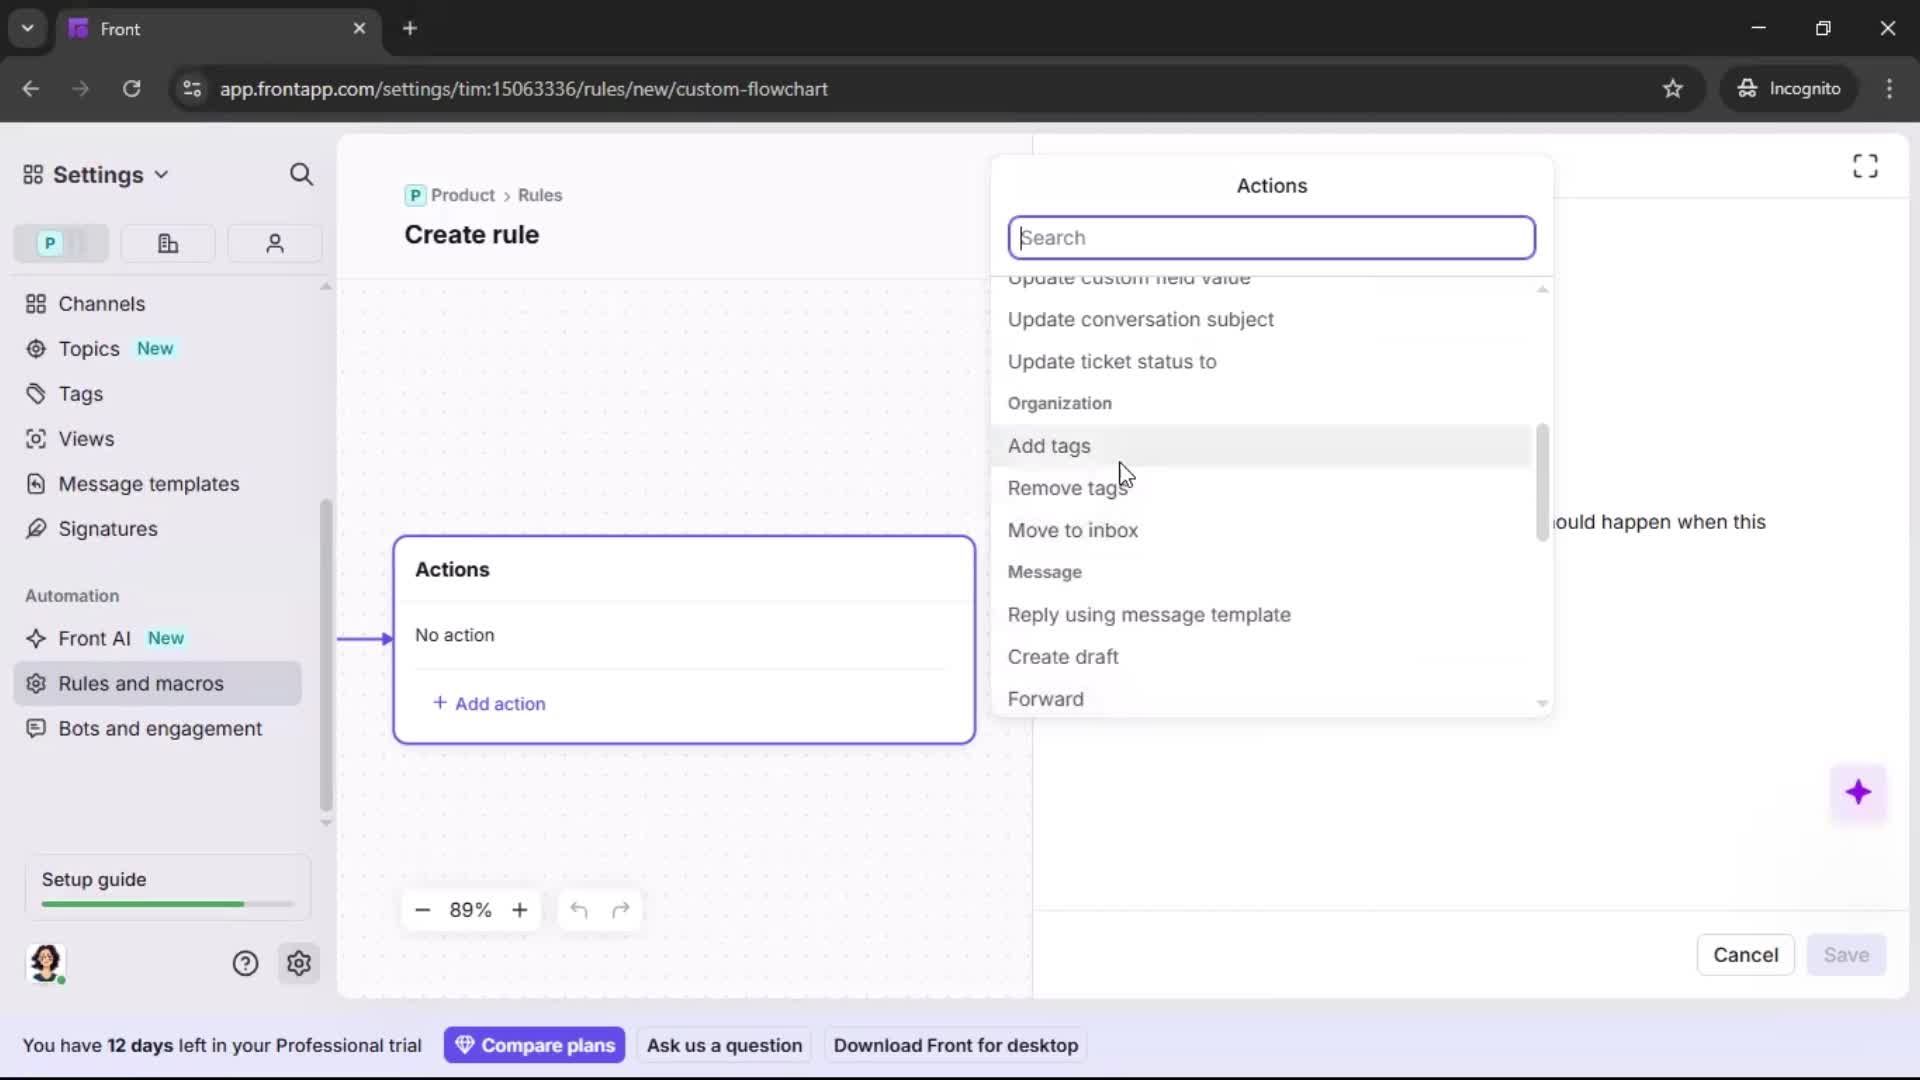Click the purple AI sparkle assistant button

pos(1859,792)
